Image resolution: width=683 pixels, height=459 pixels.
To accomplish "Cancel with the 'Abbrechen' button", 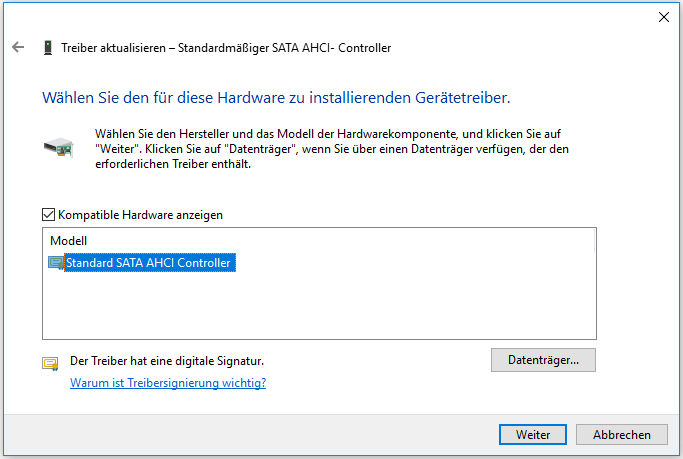I will pos(621,435).
